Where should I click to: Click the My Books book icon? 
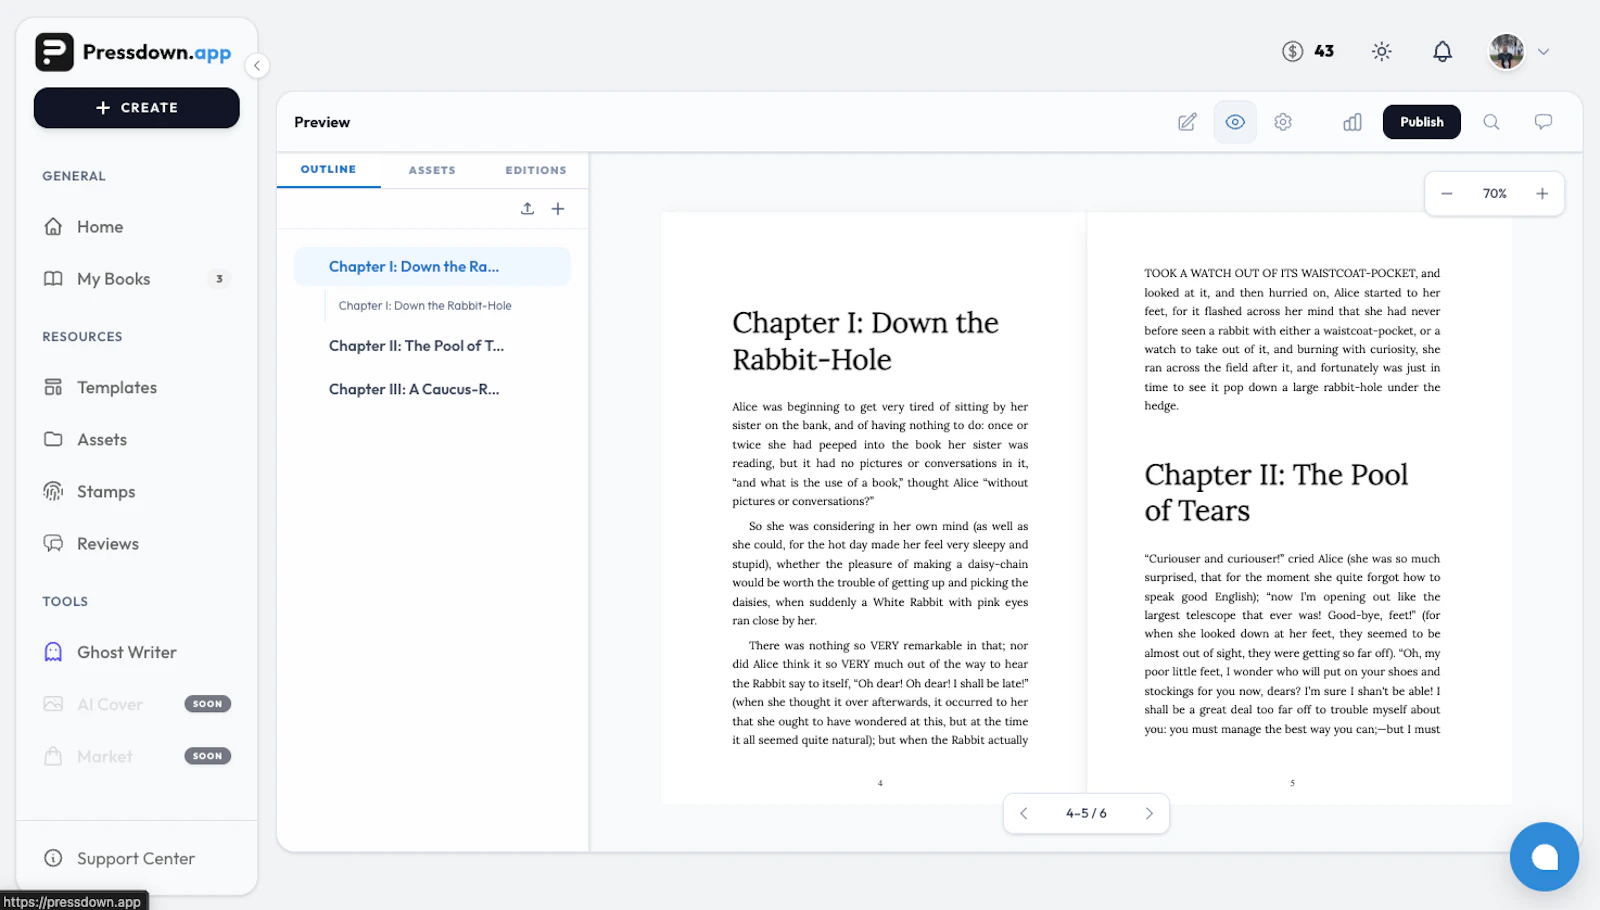click(53, 279)
